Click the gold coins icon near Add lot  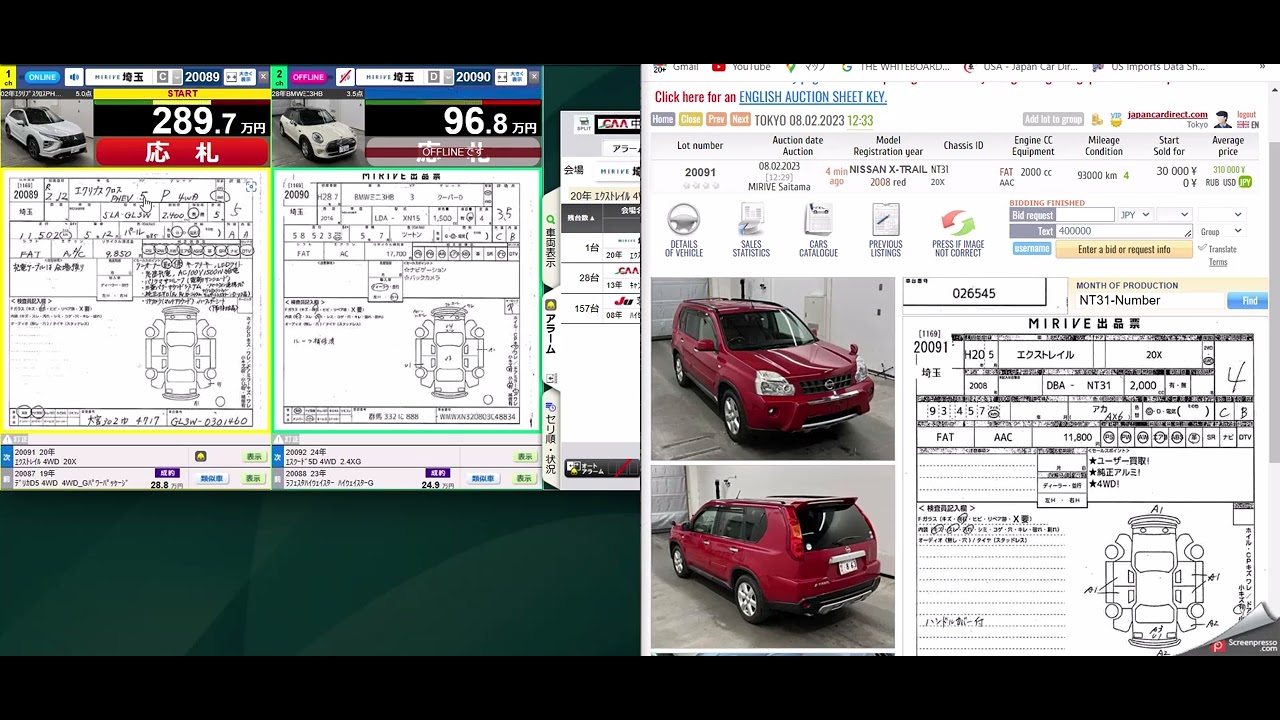point(1097,120)
